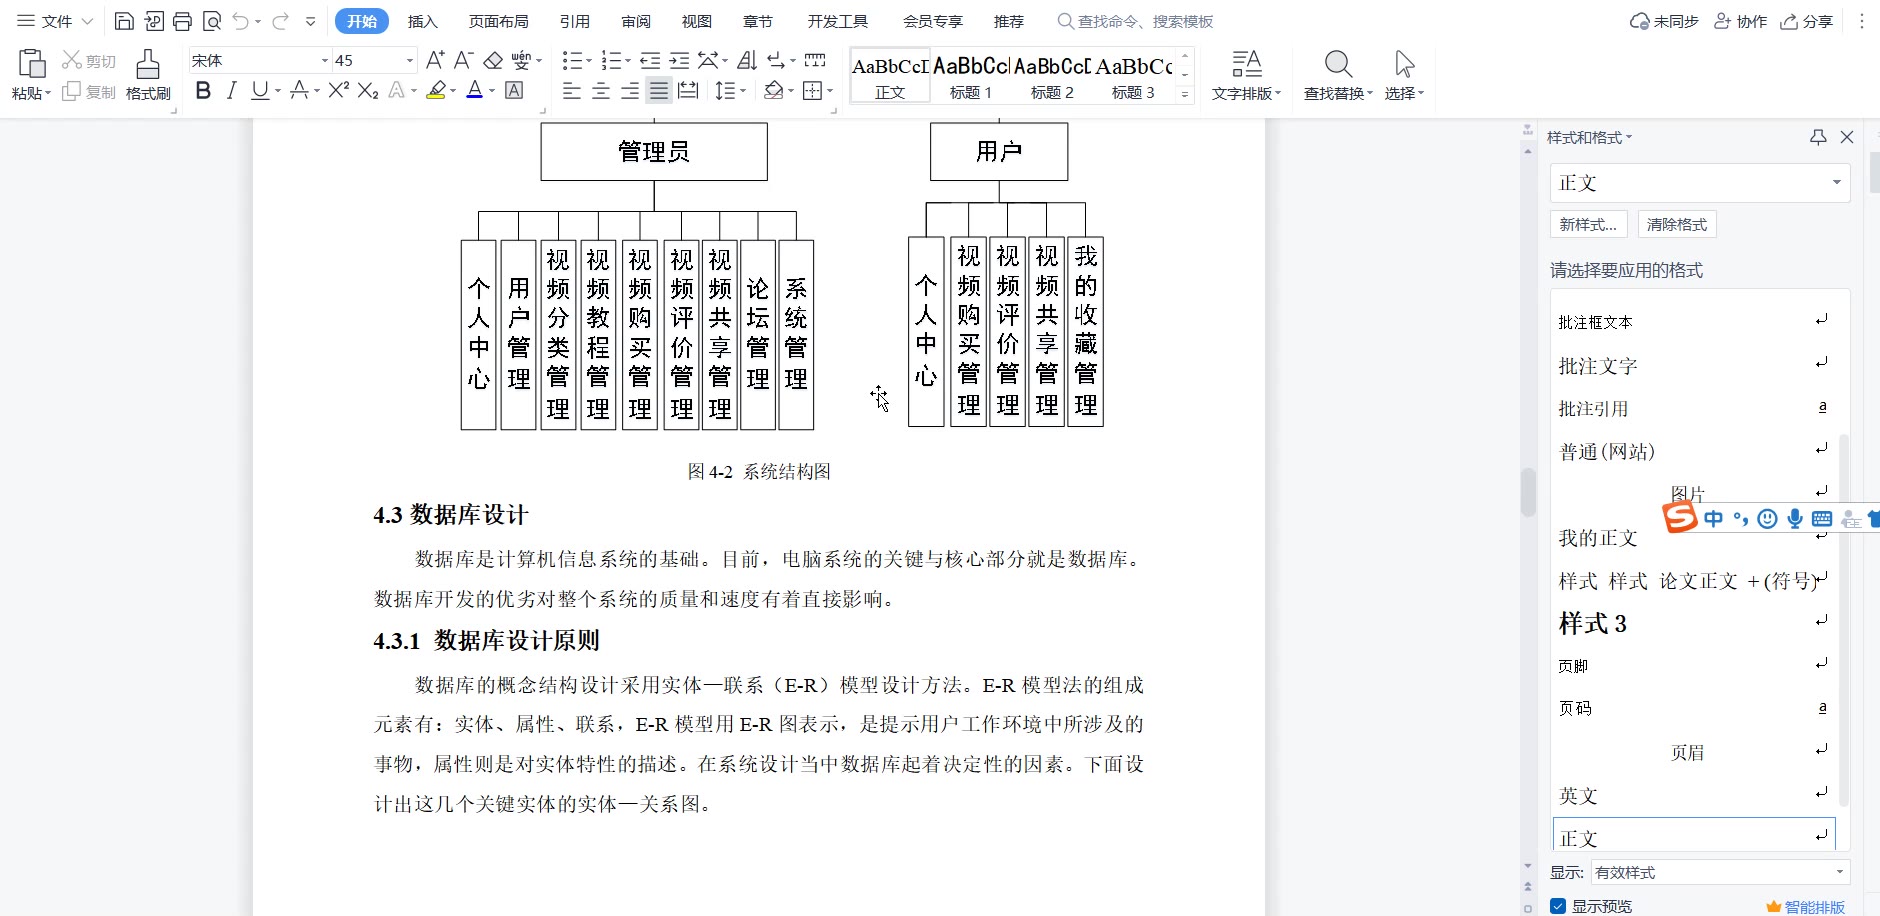The height and width of the screenshot is (916, 1880).
Task: Open Print Preview icon
Action: tap(211, 21)
